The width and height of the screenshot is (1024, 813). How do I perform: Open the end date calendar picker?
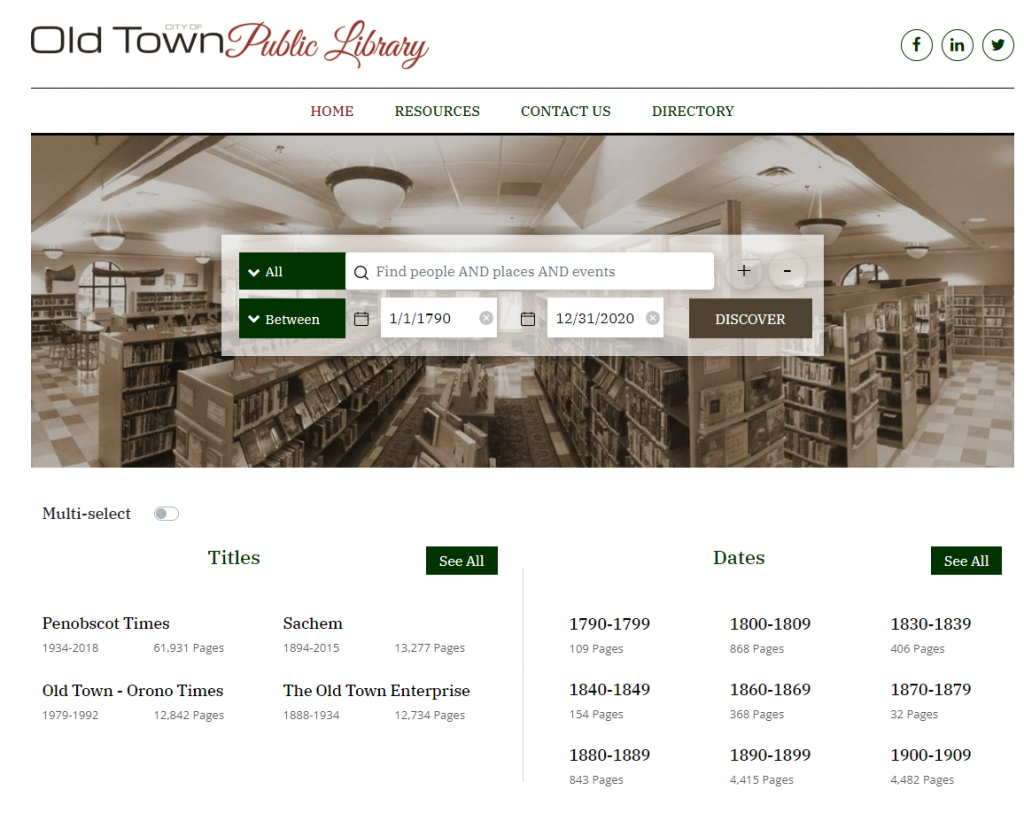529,318
